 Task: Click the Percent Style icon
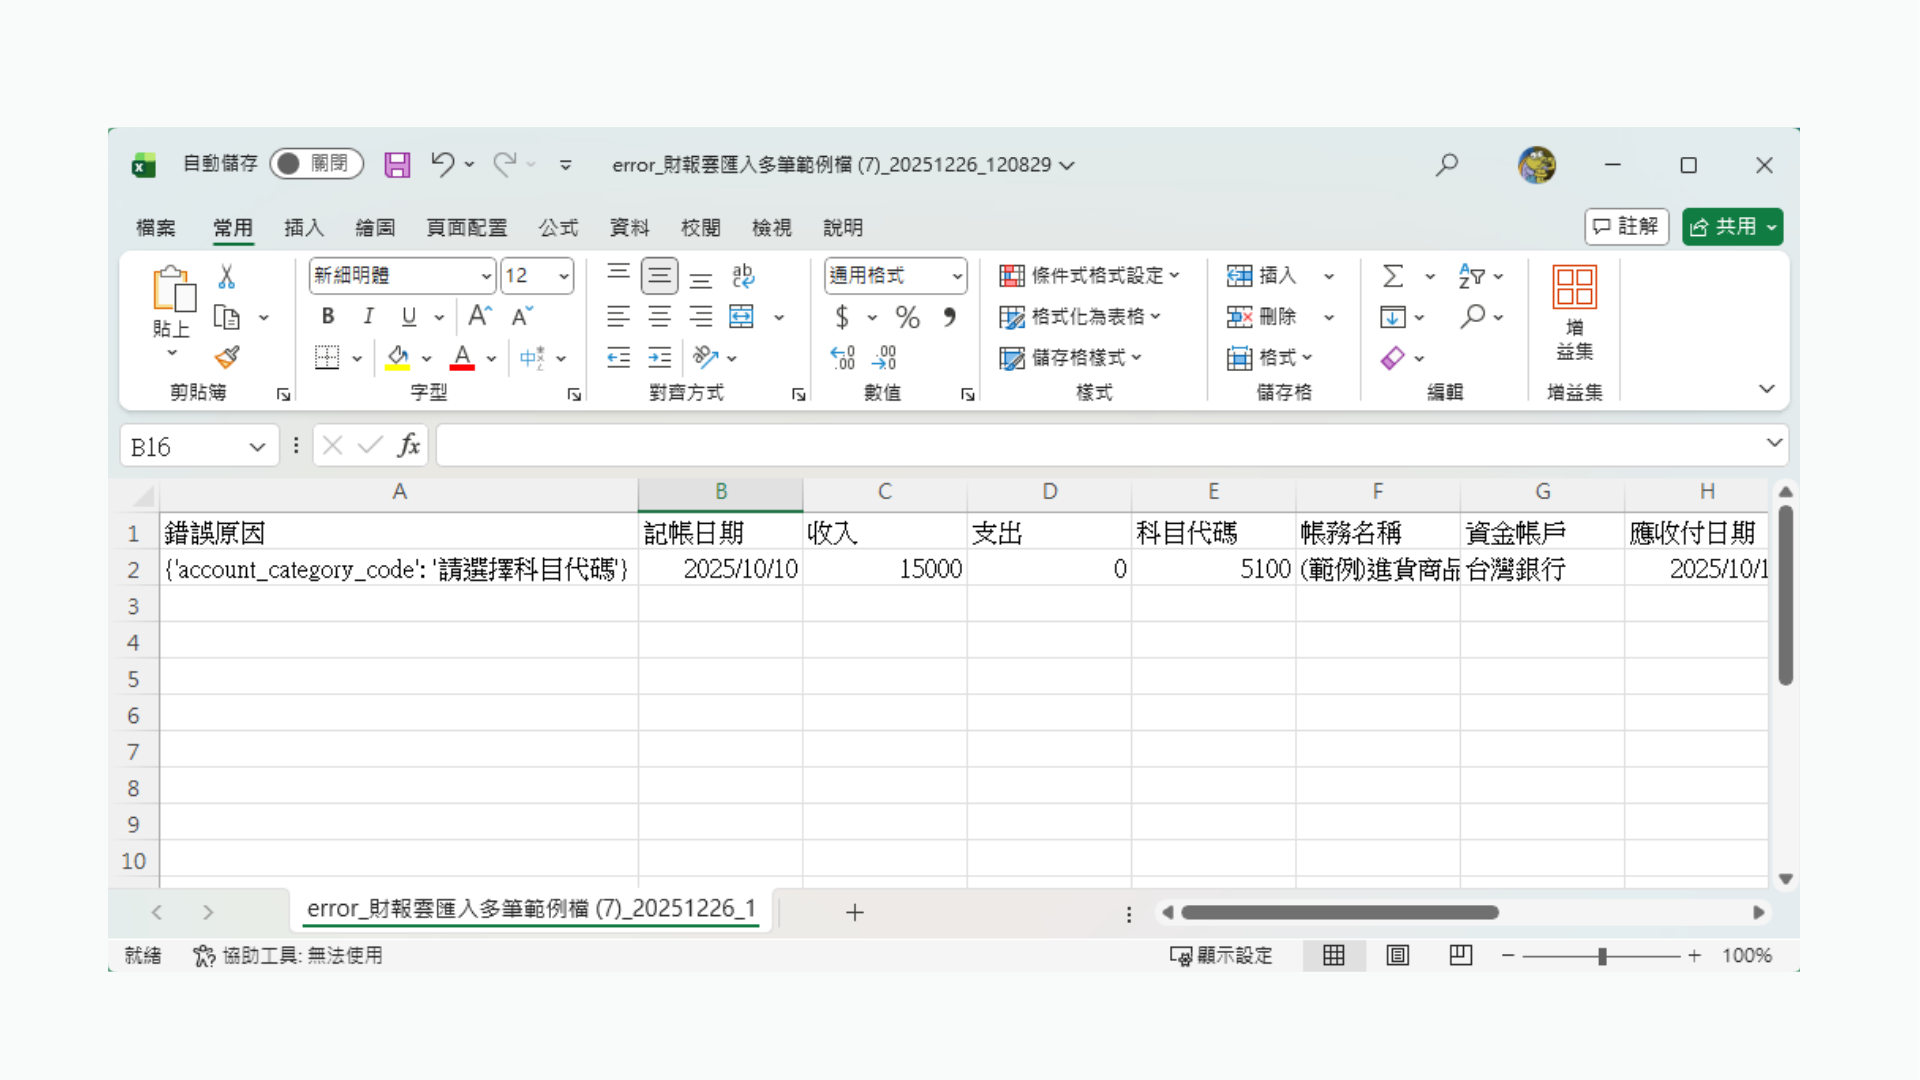coord(907,317)
